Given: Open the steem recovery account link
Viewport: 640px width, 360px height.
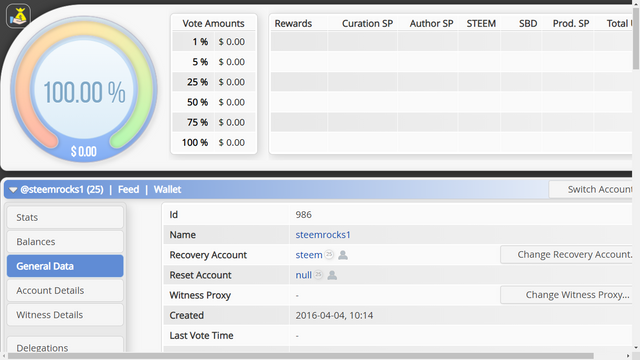Looking at the screenshot, I should point(309,255).
